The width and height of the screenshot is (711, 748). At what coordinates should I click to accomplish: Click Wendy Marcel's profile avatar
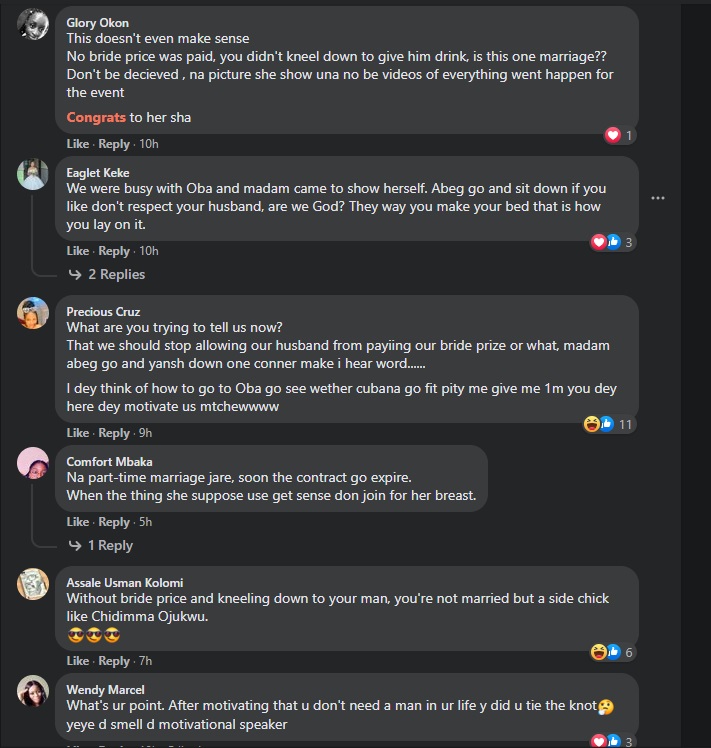(33, 691)
